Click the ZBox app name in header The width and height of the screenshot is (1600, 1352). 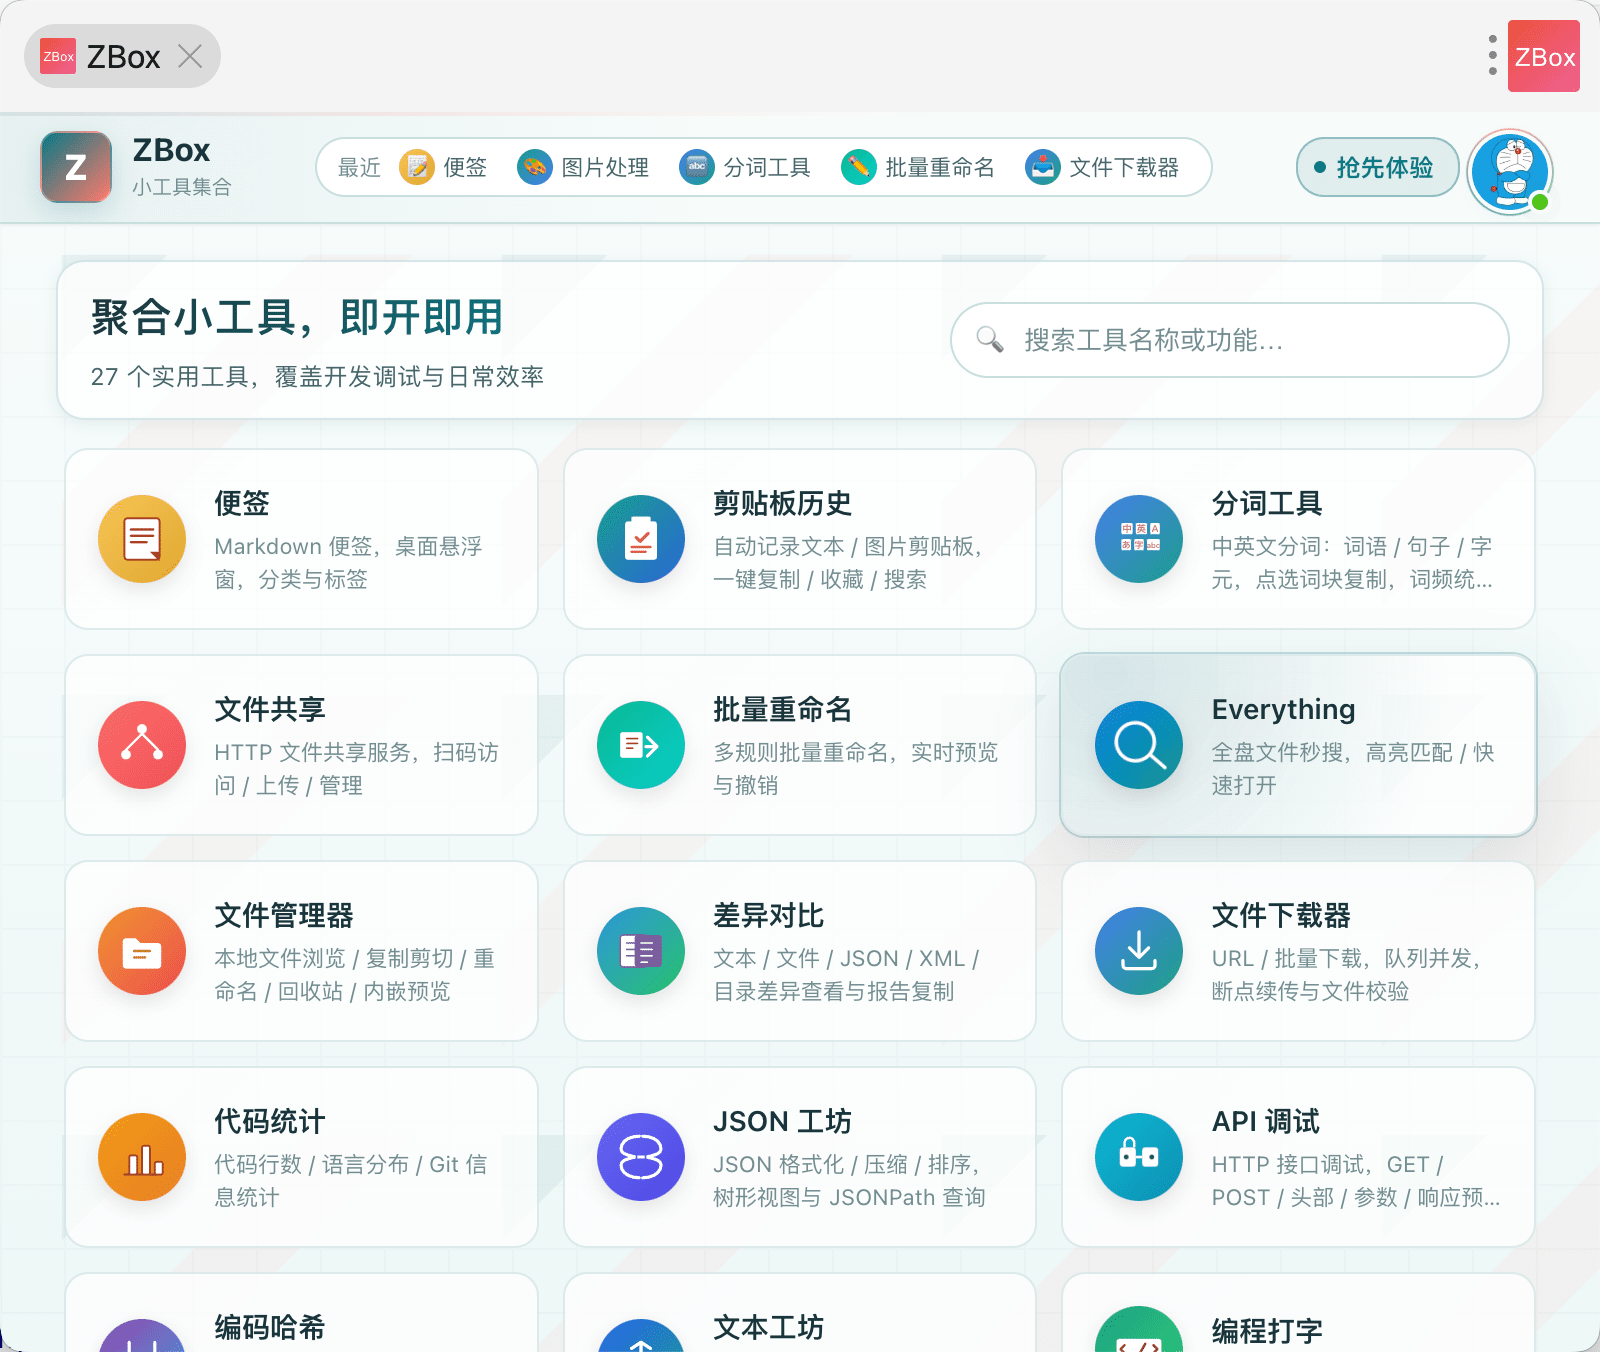[171, 150]
